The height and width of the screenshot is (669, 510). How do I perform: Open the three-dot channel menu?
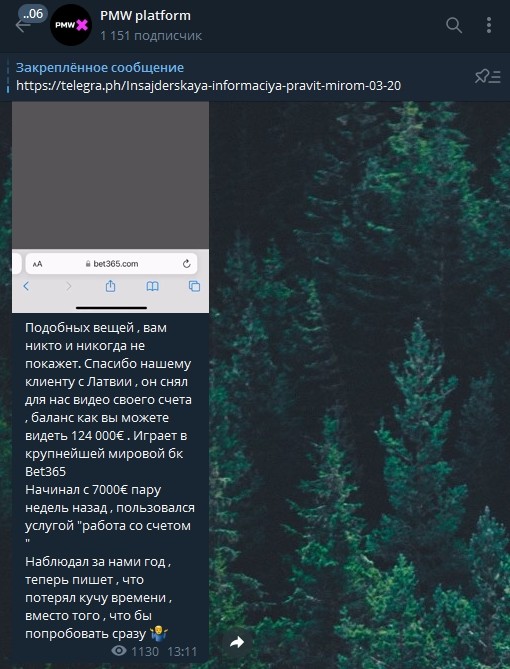(489, 25)
